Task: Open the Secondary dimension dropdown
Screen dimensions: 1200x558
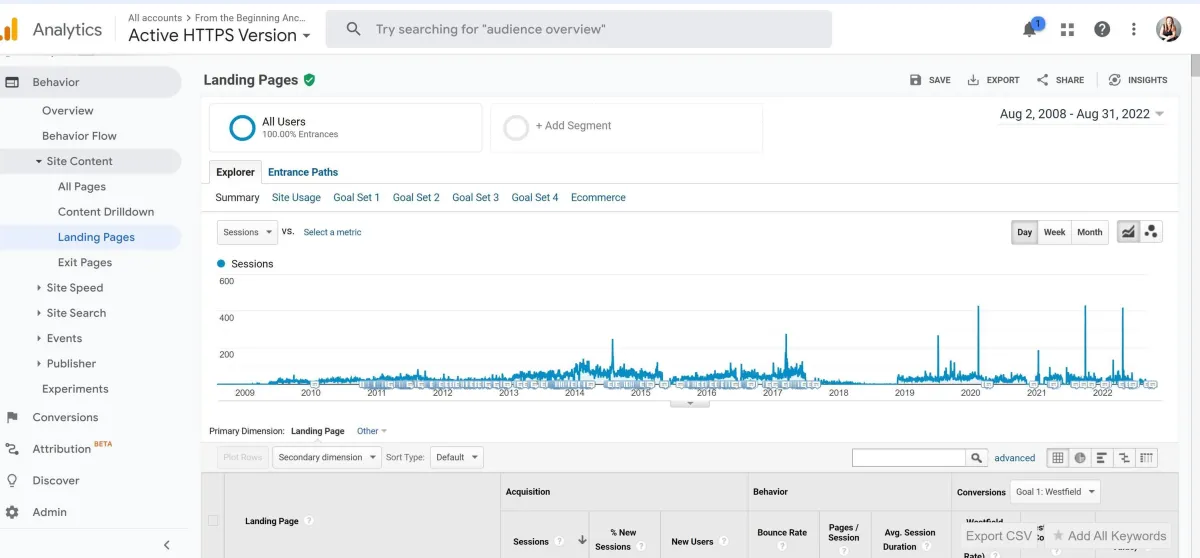Action: point(327,457)
